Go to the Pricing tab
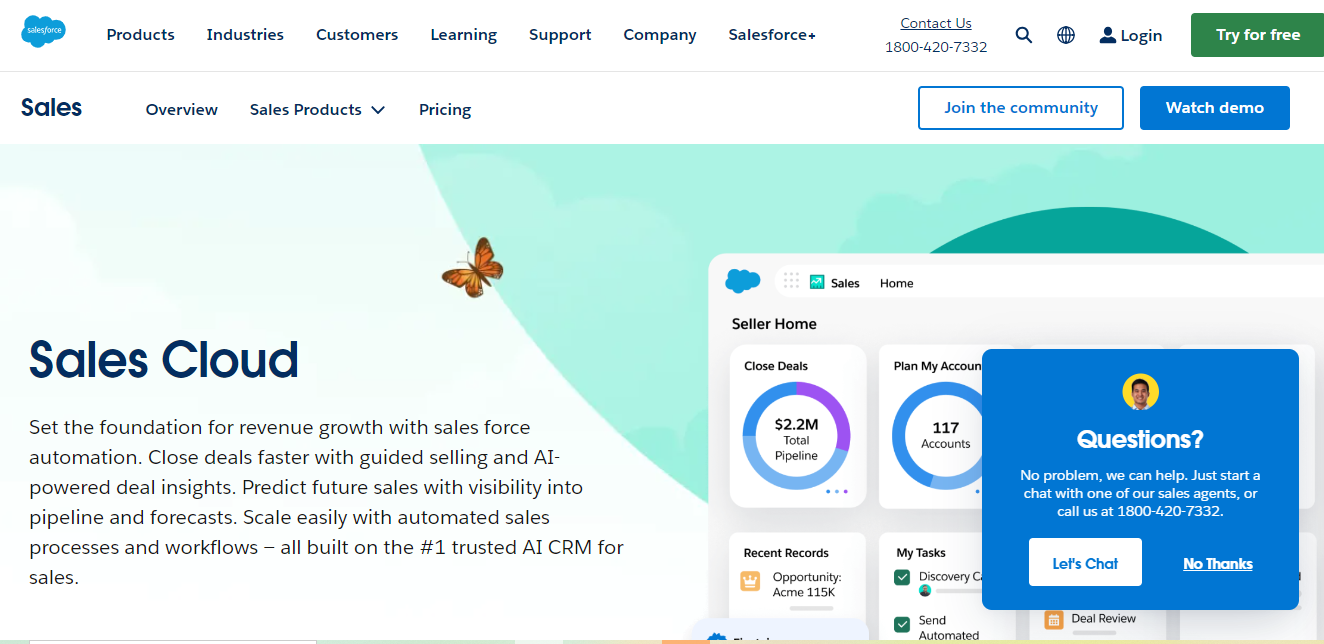This screenshot has width=1324, height=644. [x=445, y=110]
